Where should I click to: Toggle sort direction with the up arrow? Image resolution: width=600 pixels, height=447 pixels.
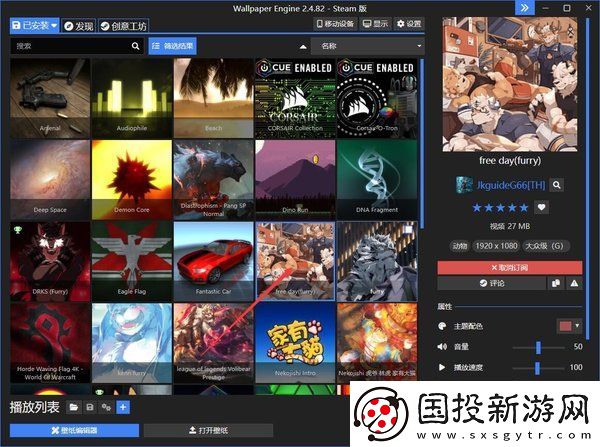pyautogui.click(x=303, y=47)
